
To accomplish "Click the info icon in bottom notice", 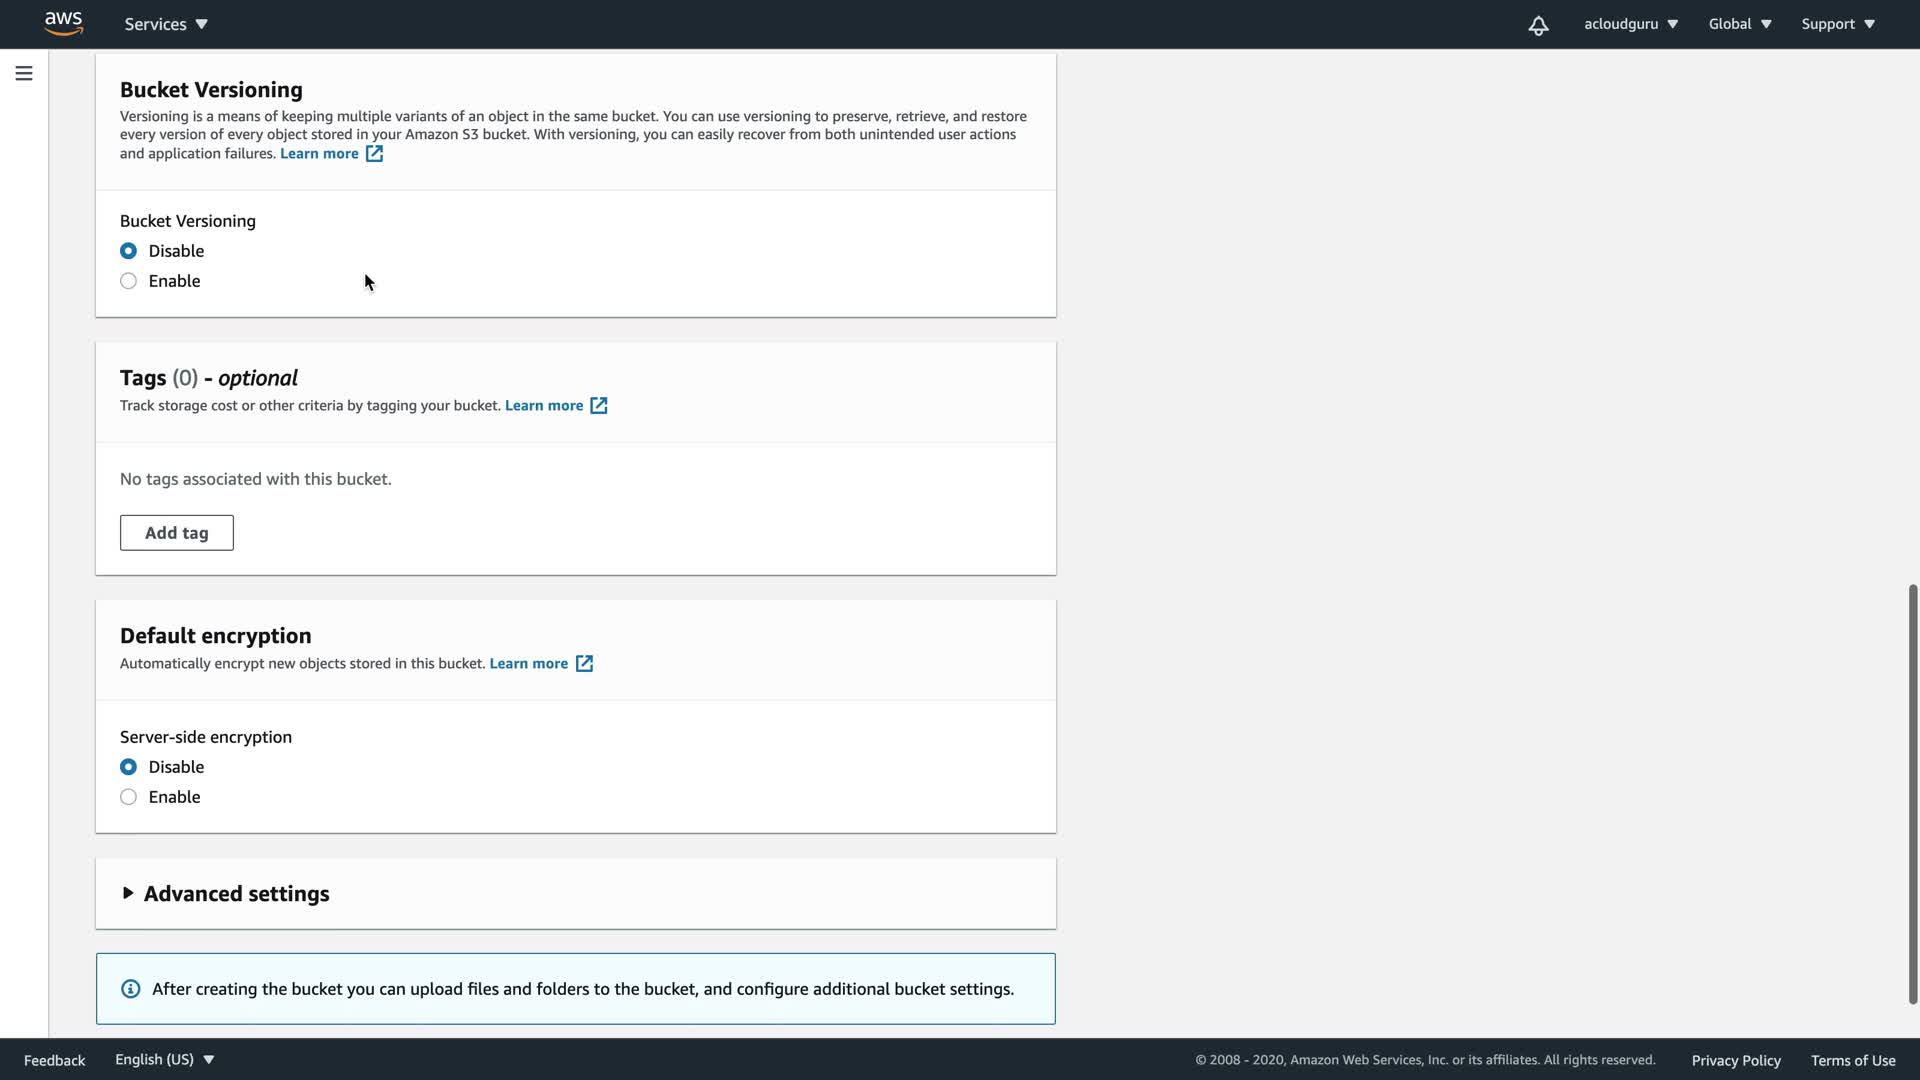I will 131,989.
